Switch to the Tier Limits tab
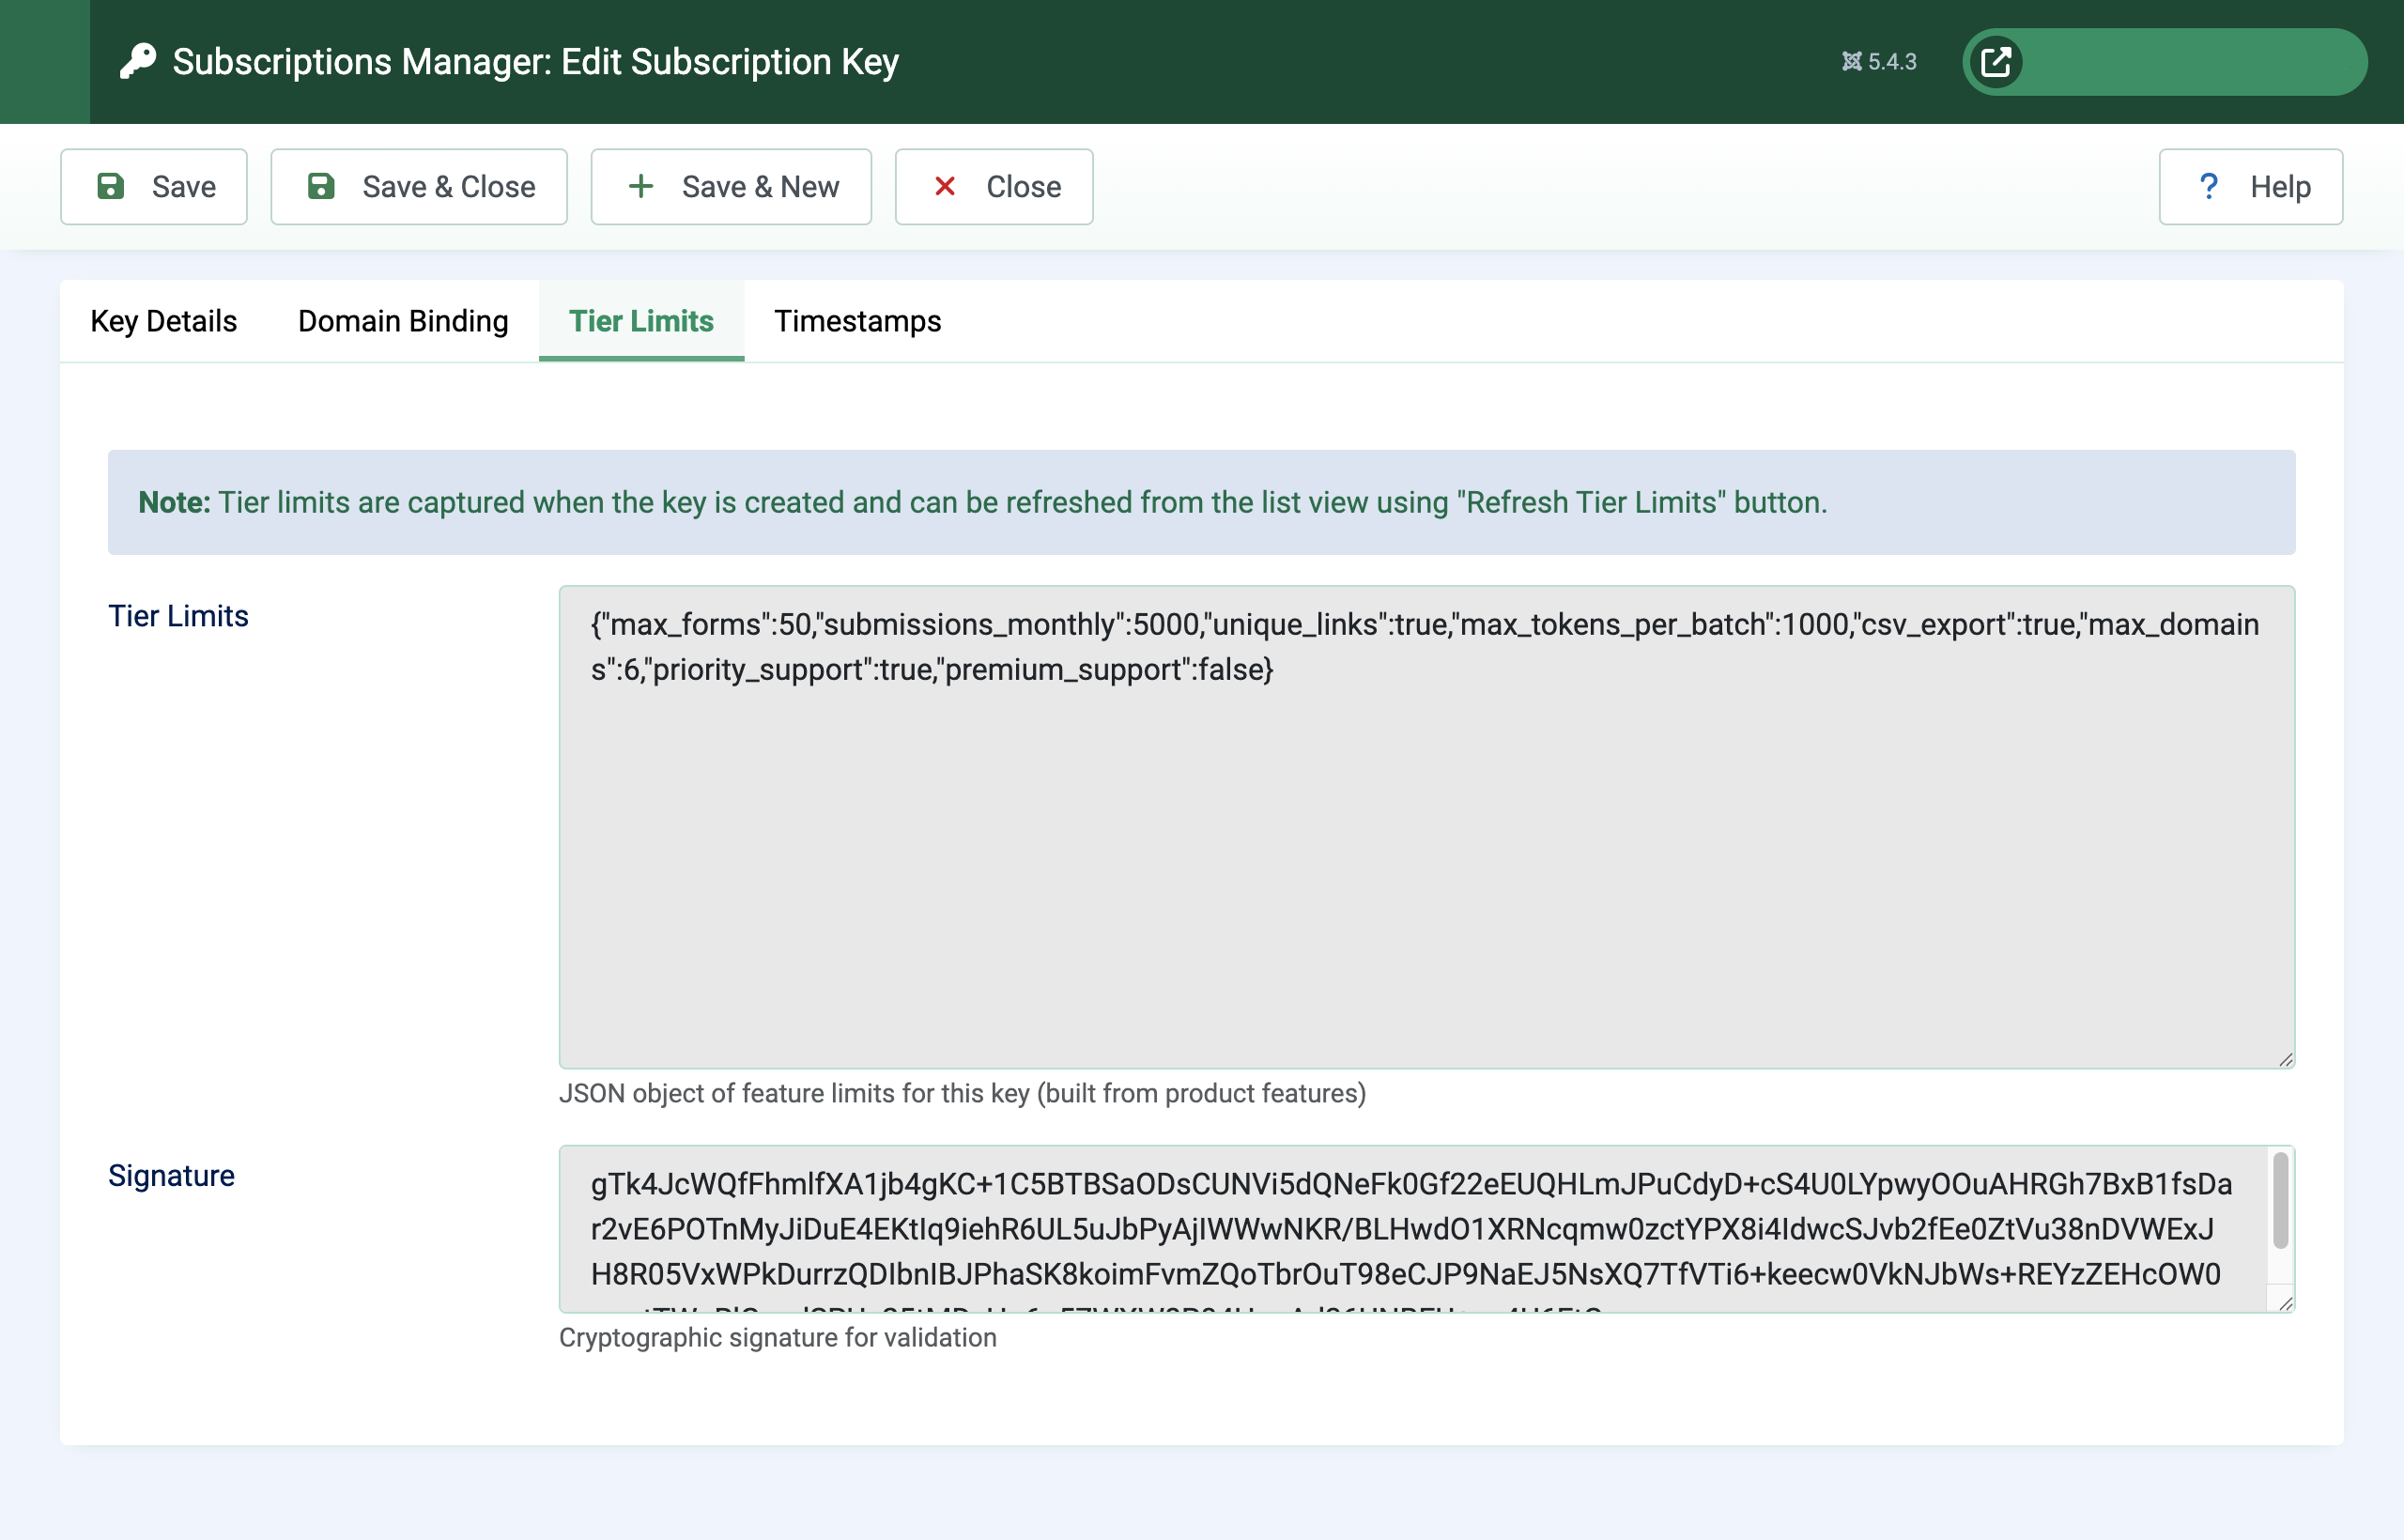 tap(641, 321)
